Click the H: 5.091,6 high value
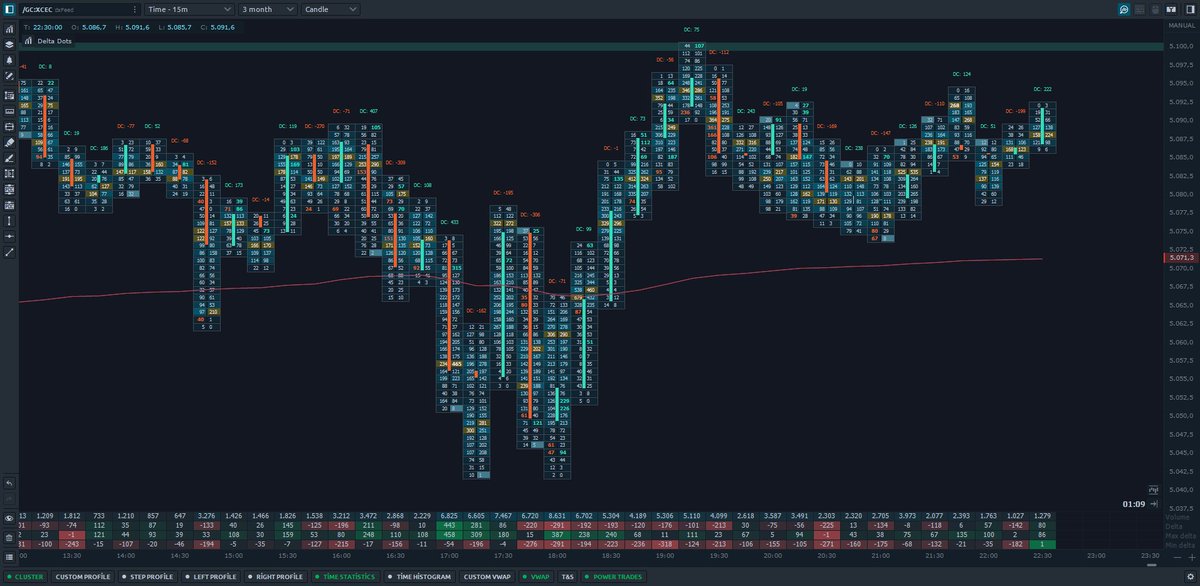 133,27
